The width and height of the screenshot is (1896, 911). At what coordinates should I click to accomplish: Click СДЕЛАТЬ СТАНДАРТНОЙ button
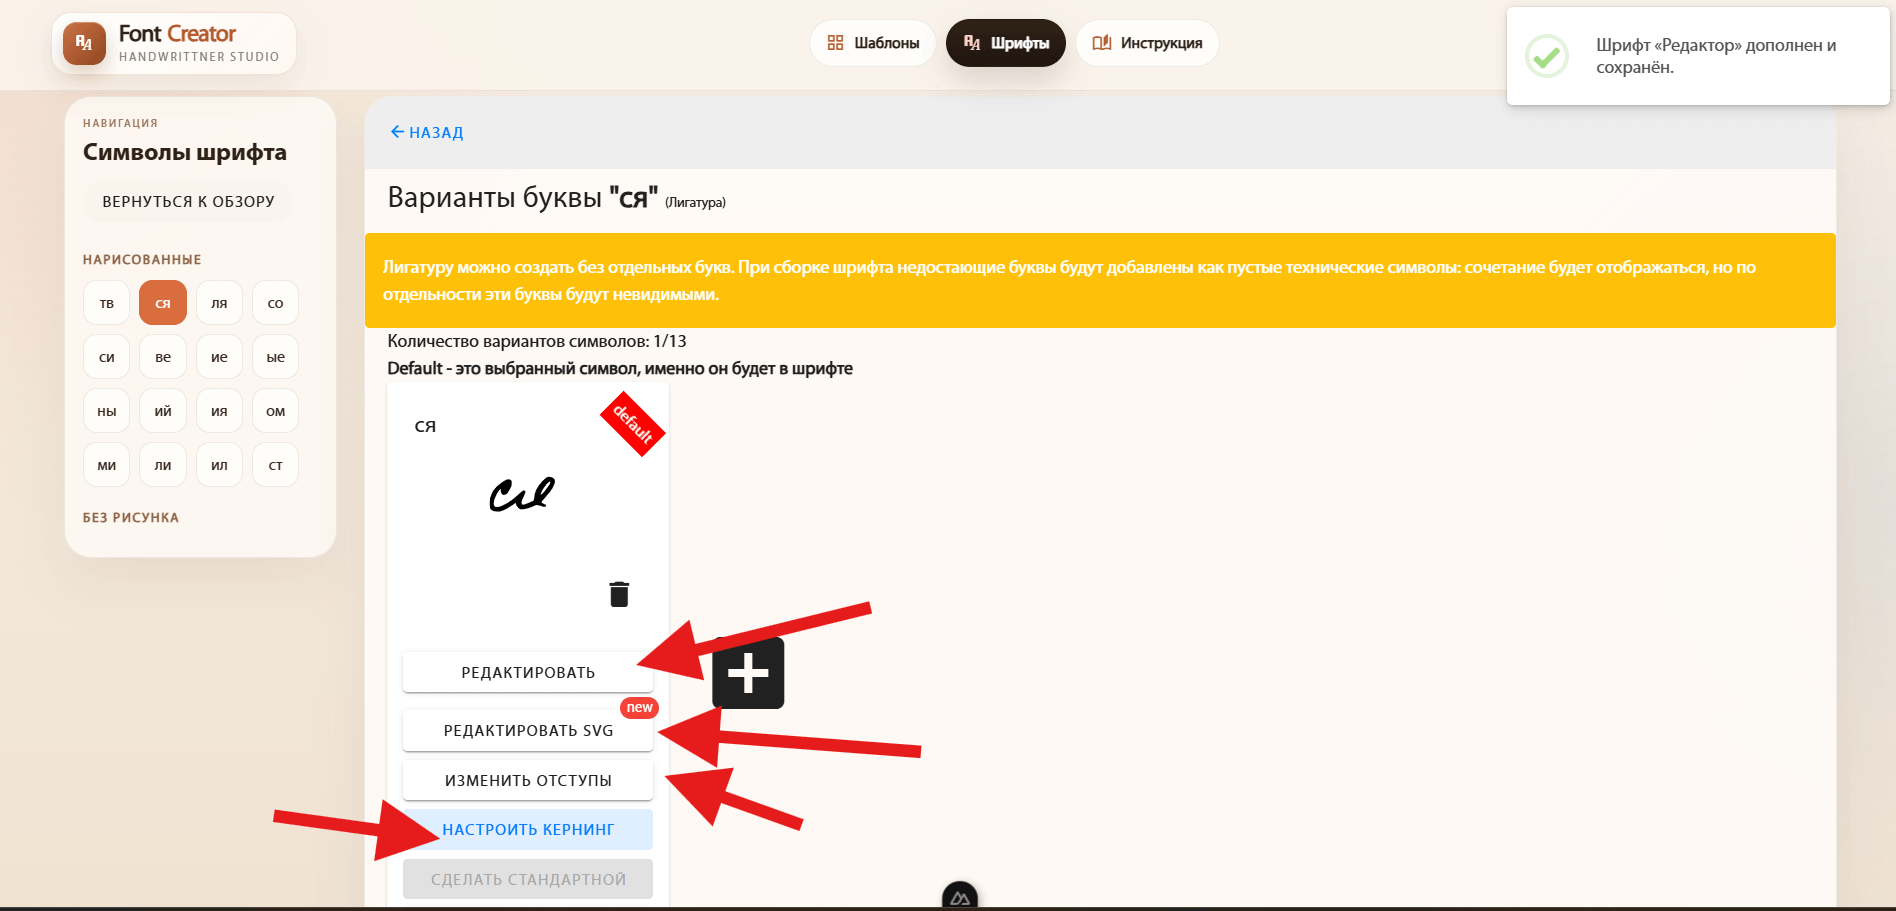[528, 879]
